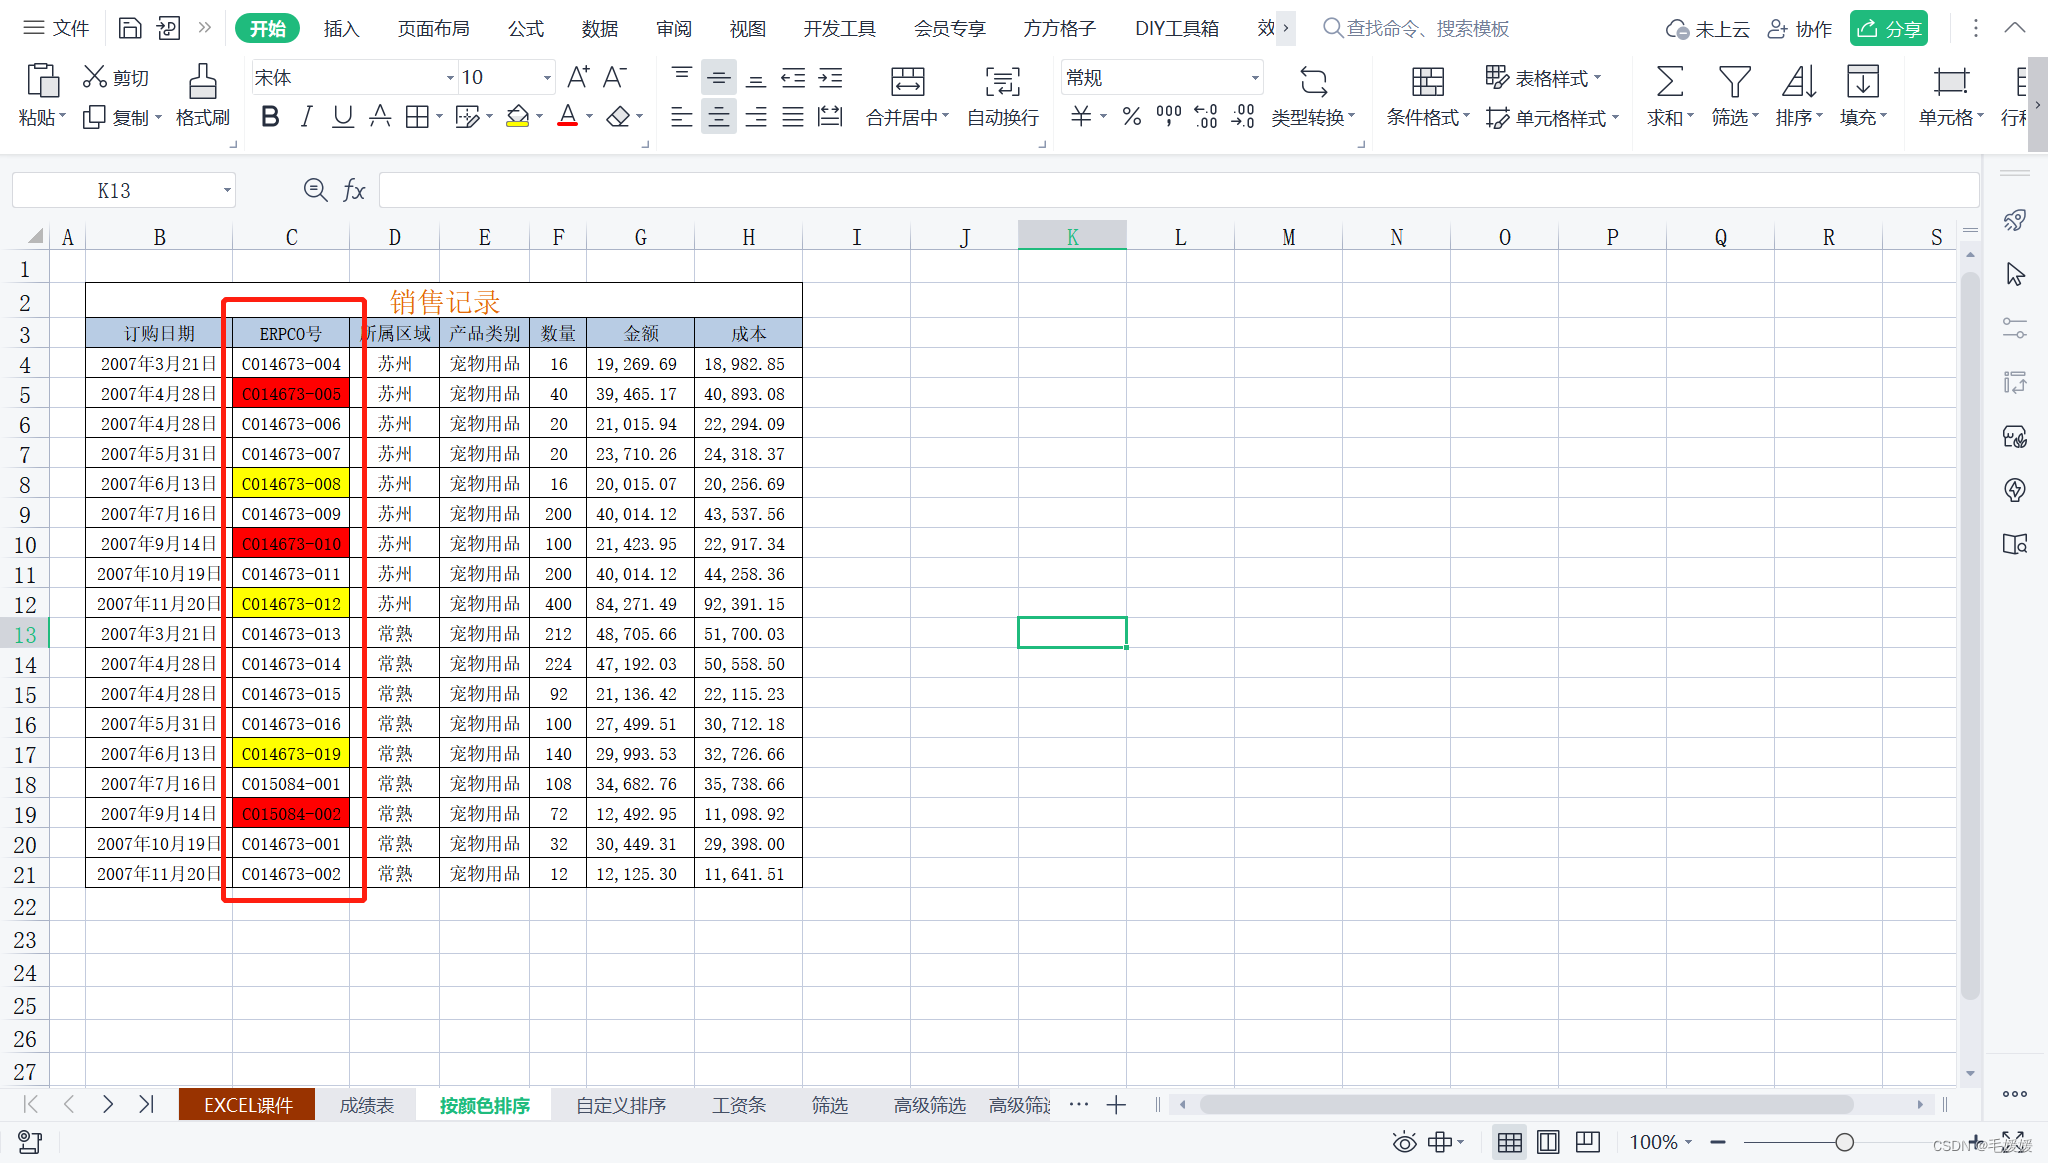Switch to the 自定义排序 sheet tab
This screenshot has height=1163, width=2048.
pyautogui.click(x=620, y=1105)
